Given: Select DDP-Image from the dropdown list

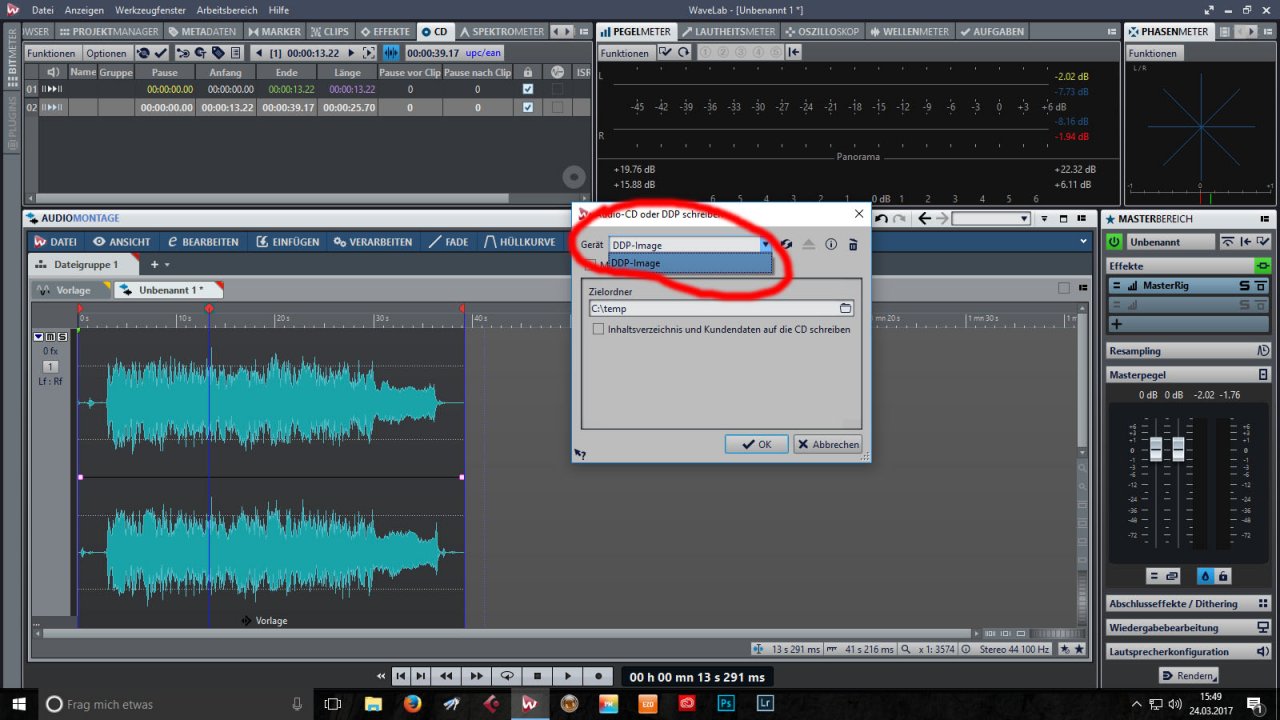Looking at the screenshot, I should tap(690, 263).
